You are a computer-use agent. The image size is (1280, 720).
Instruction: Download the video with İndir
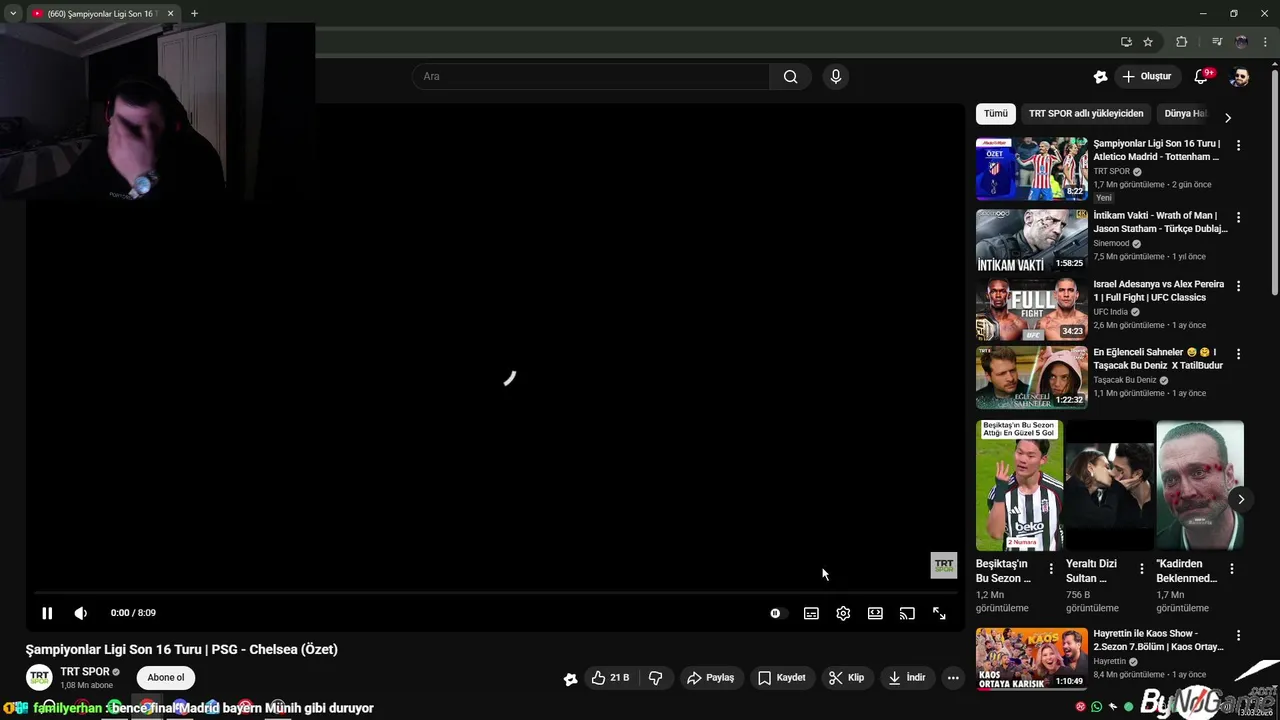coord(907,678)
